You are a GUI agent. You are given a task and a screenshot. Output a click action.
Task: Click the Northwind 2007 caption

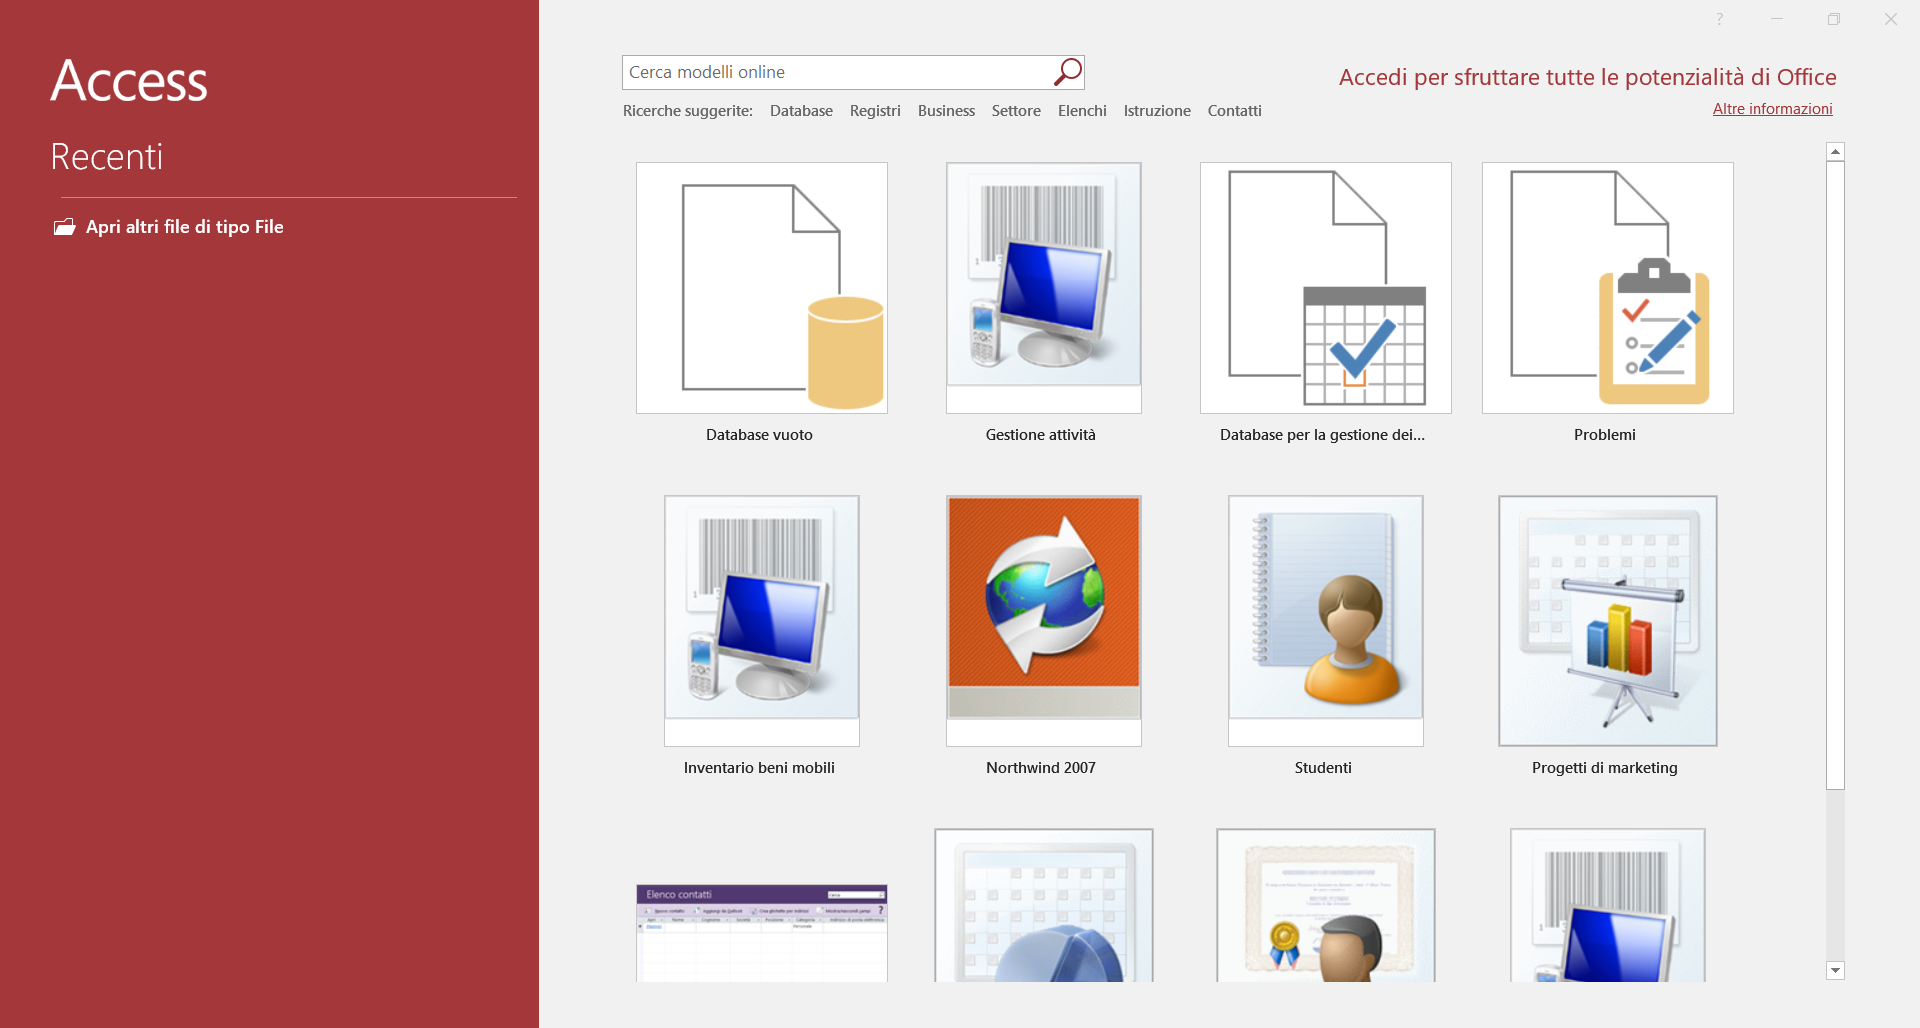click(x=1041, y=768)
